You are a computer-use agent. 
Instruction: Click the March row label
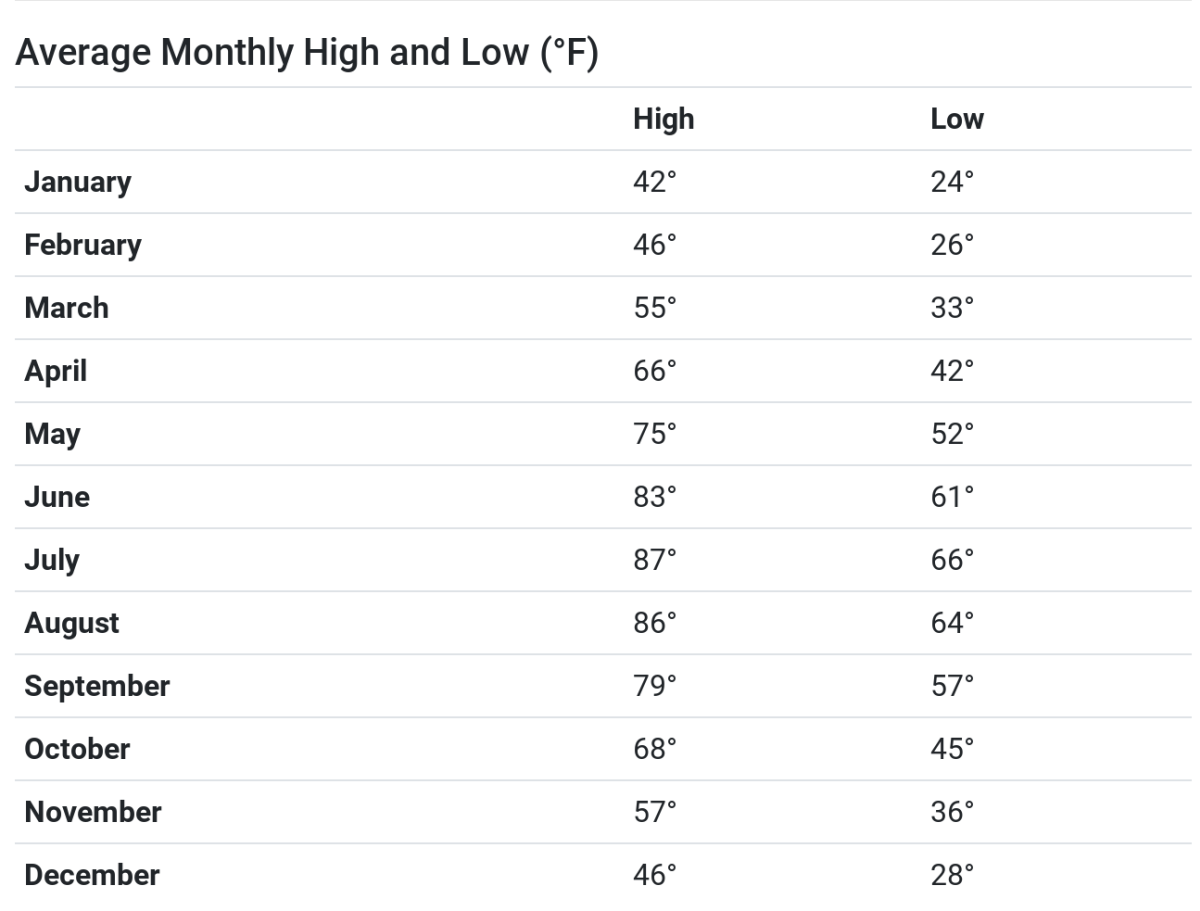[66, 308]
